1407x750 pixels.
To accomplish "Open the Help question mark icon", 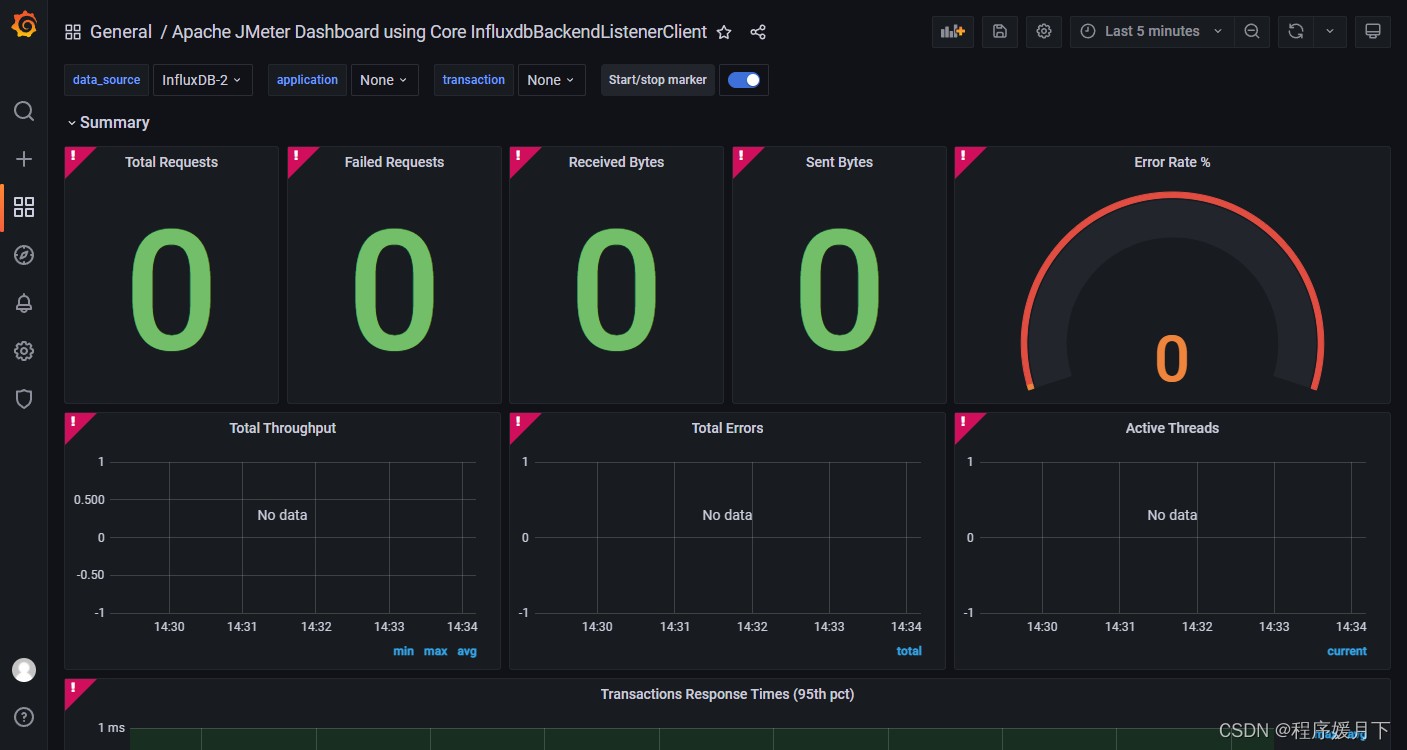I will coord(24,717).
